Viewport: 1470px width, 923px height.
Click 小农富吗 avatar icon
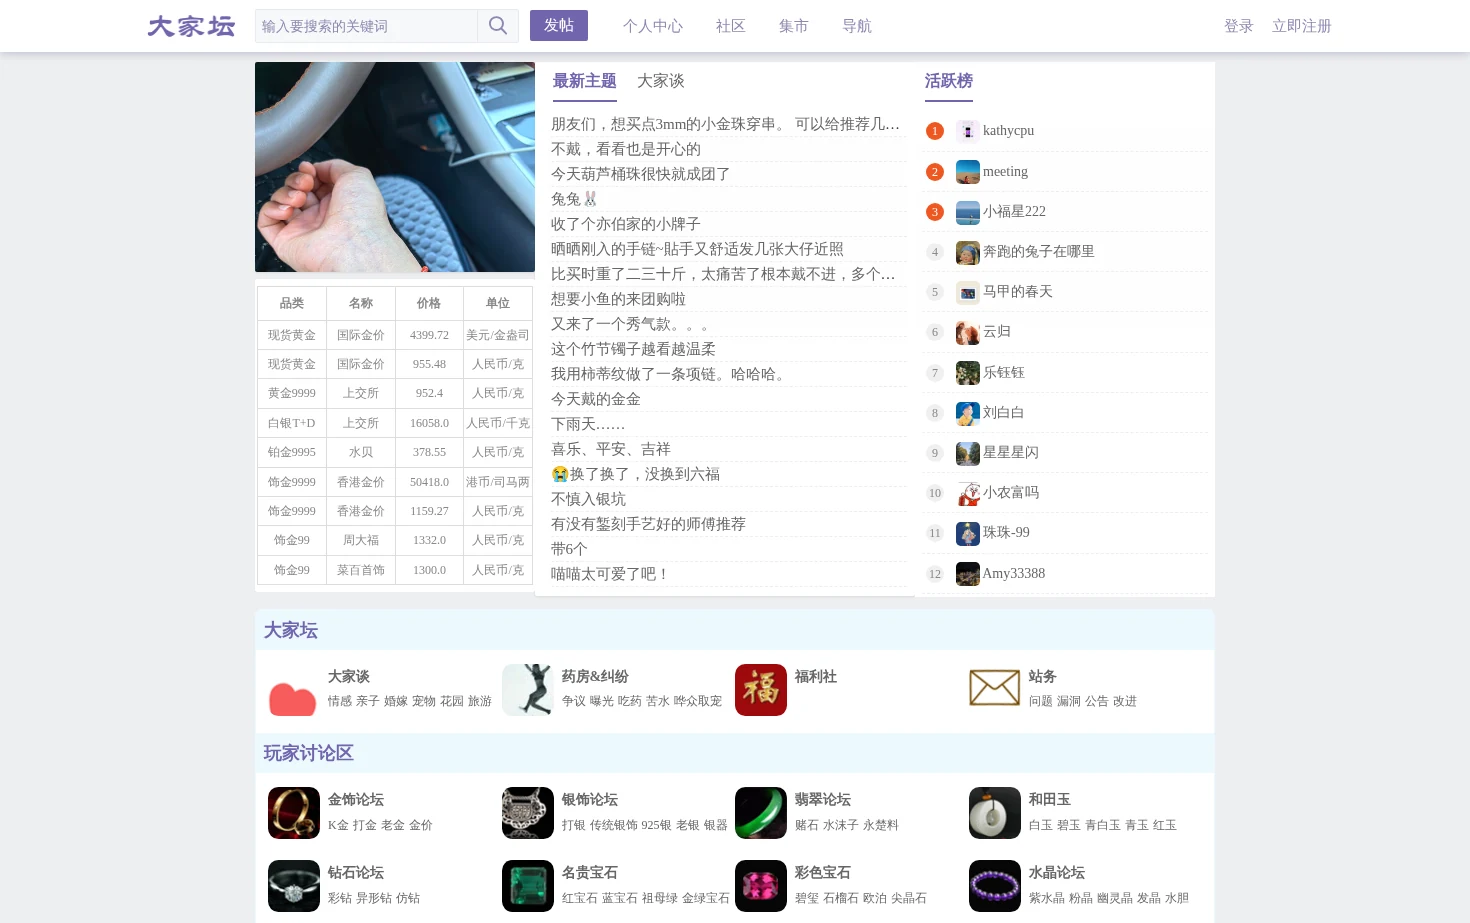pos(967,493)
